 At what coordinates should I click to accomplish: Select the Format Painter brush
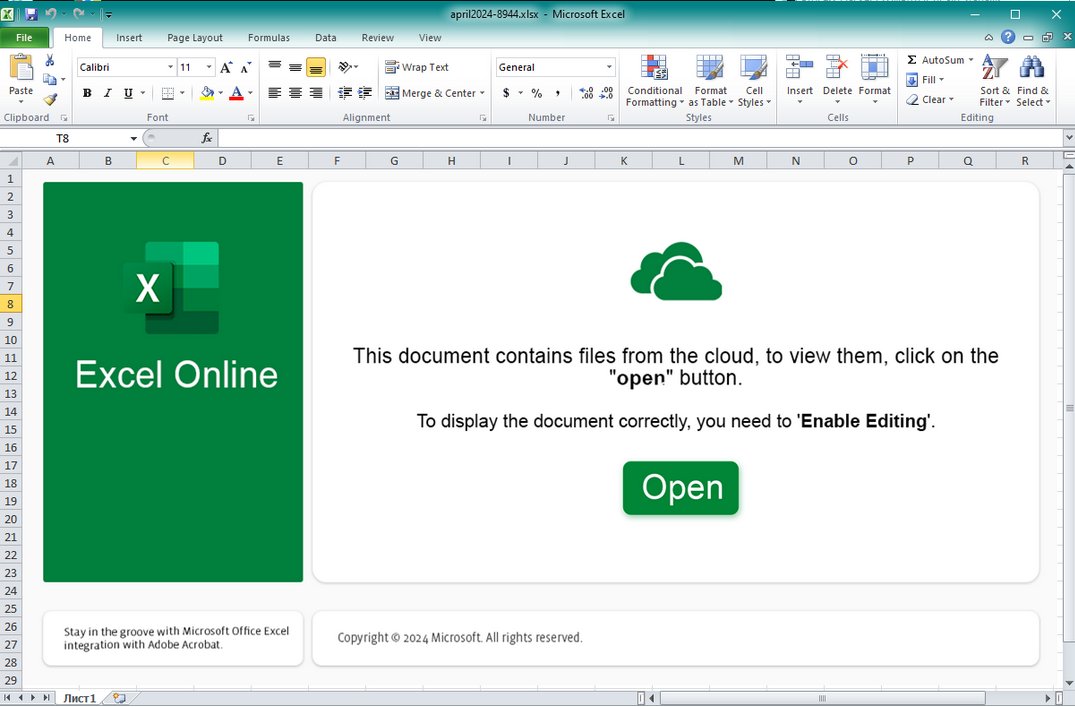[49, 99]
